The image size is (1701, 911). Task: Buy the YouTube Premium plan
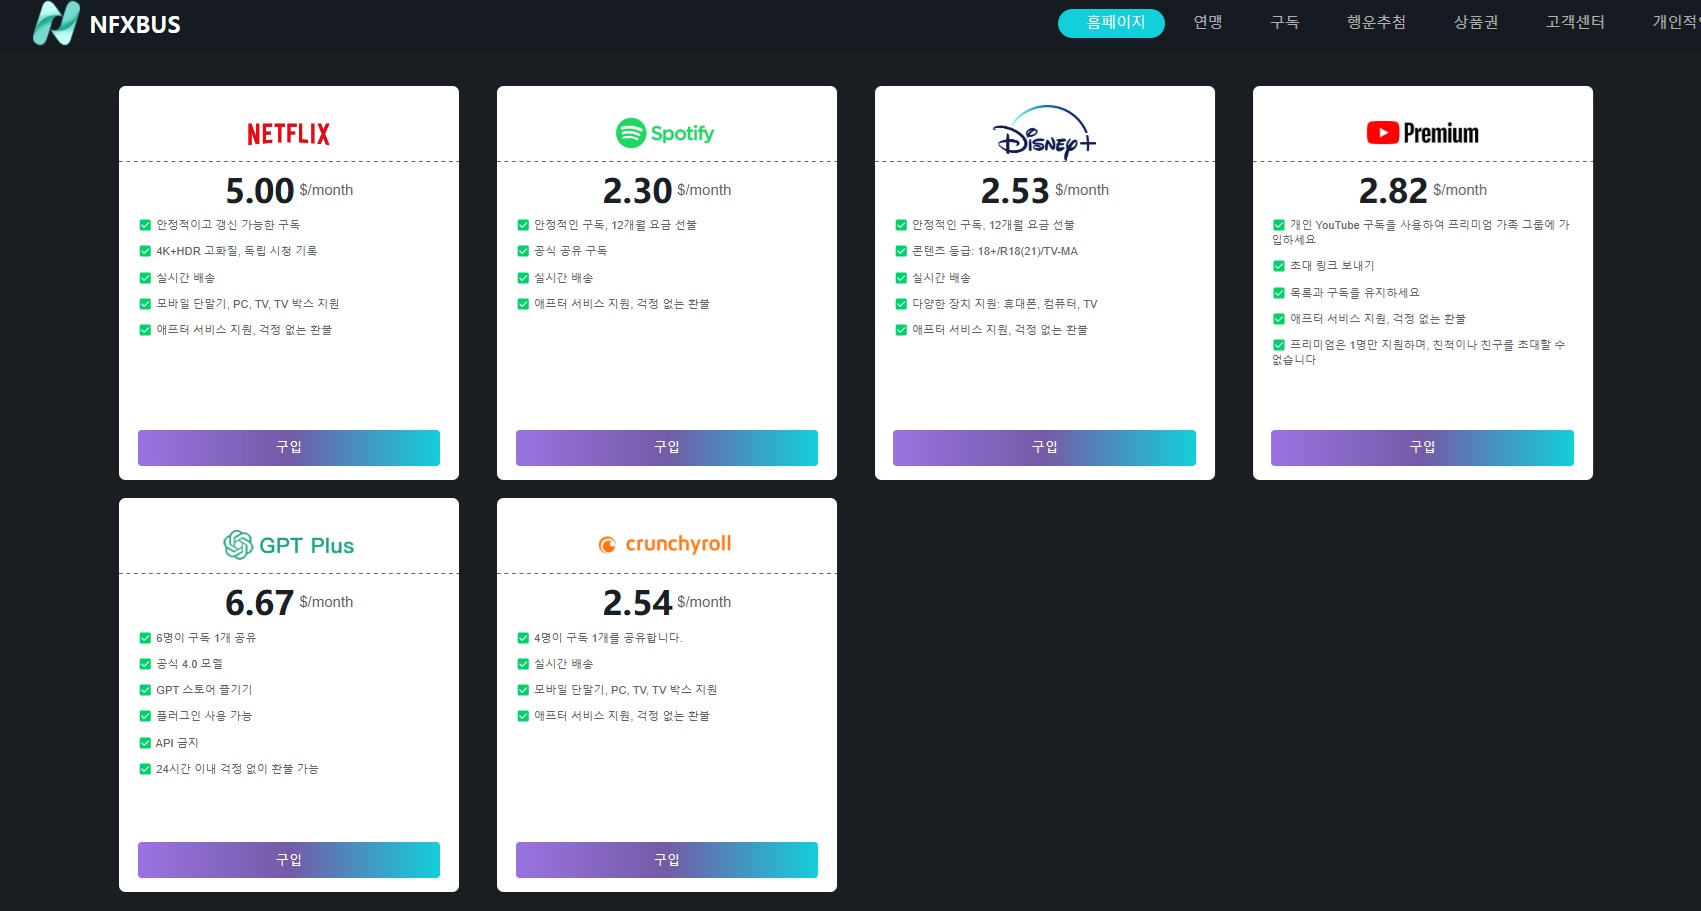coord(1422,448)
